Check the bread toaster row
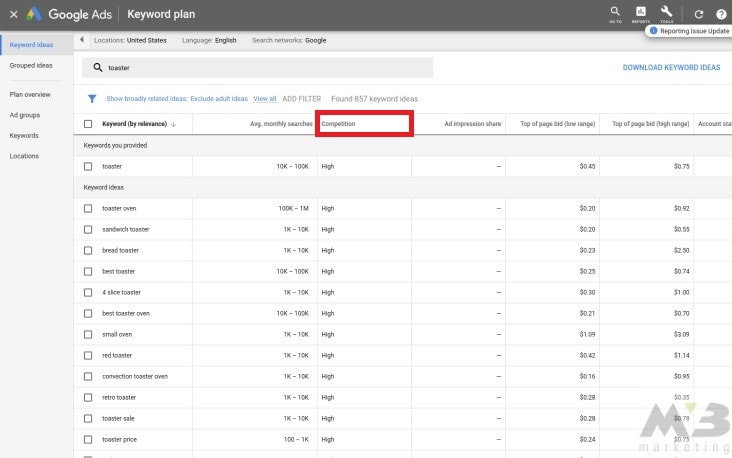The height and width of the screenshot is (458, 732). [x=88, y=250]
